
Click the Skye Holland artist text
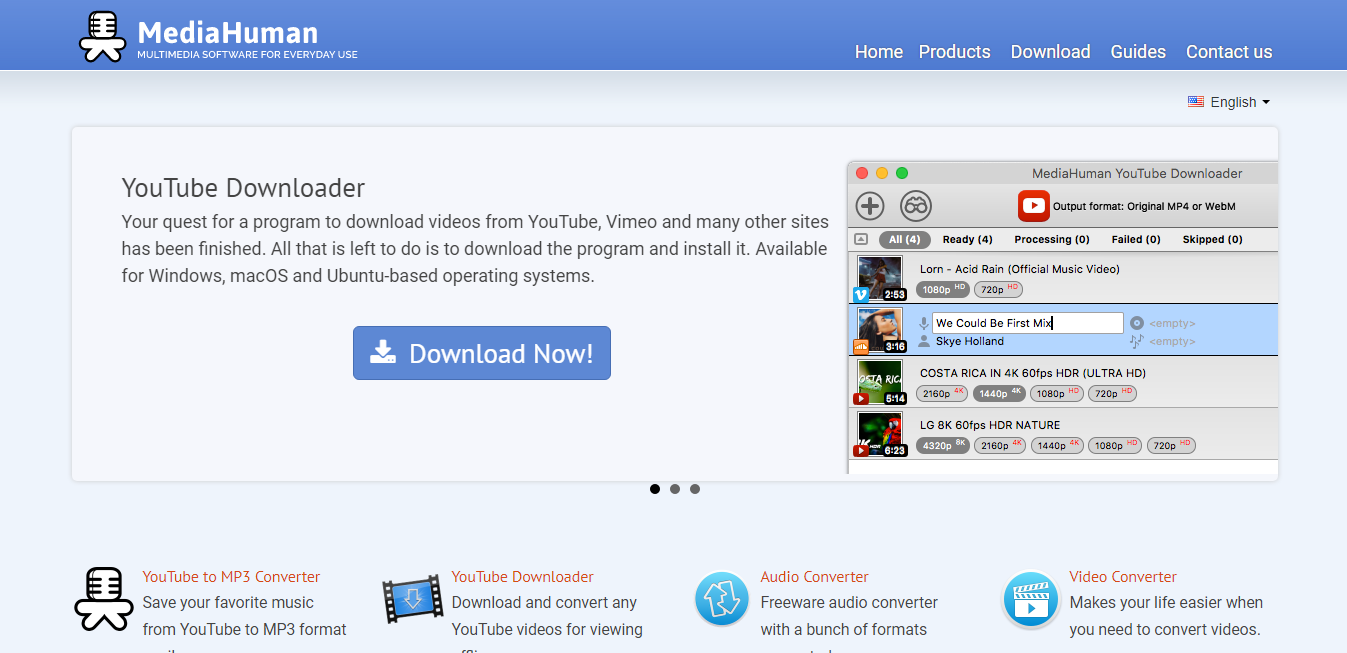tap(970, 341)
